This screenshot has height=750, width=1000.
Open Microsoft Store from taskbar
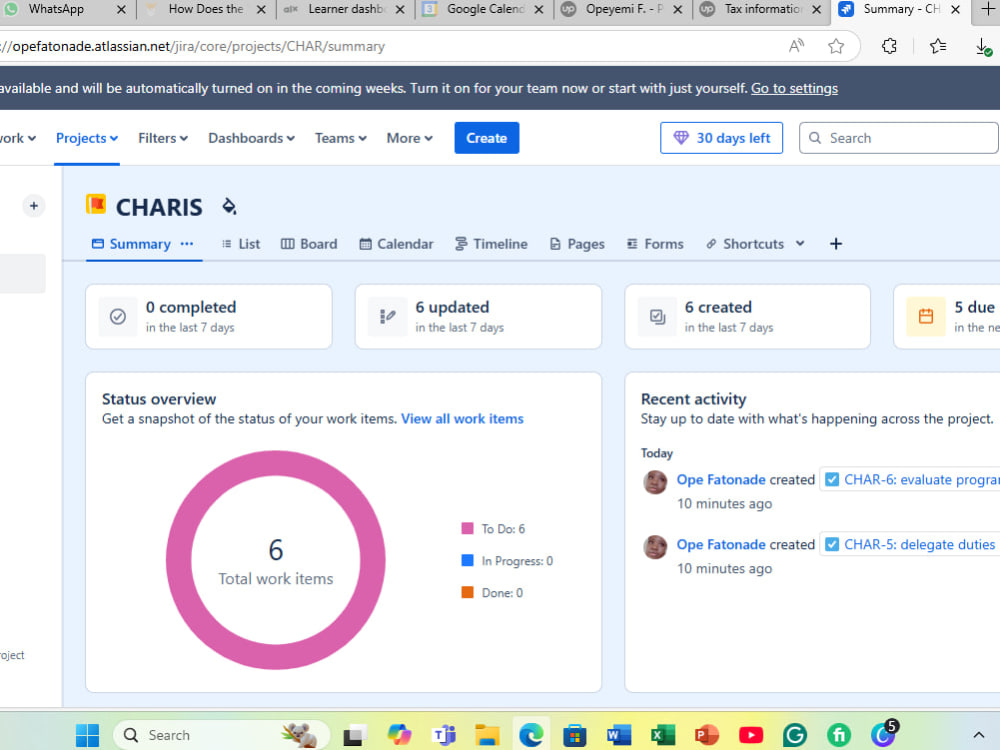(x=575, y=735)
